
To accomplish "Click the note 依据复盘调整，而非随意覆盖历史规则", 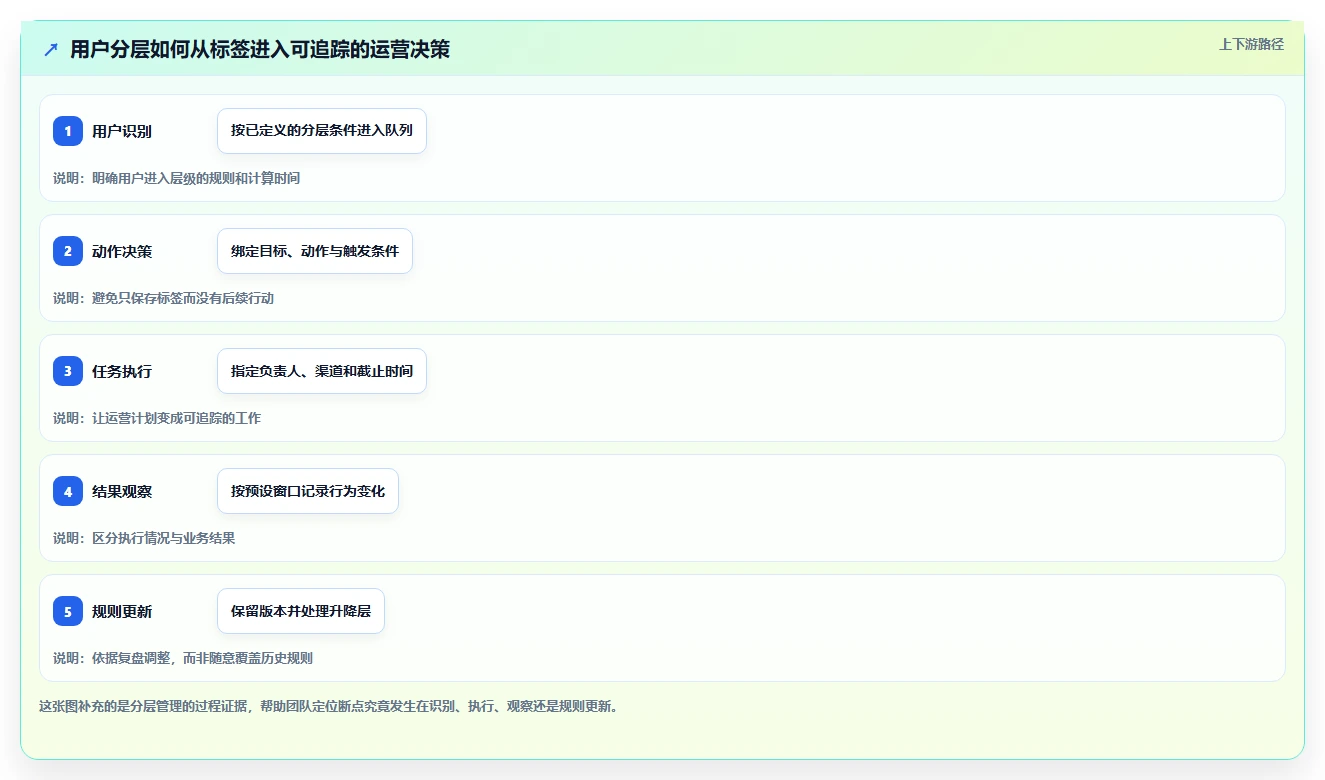I will (202, 658).
